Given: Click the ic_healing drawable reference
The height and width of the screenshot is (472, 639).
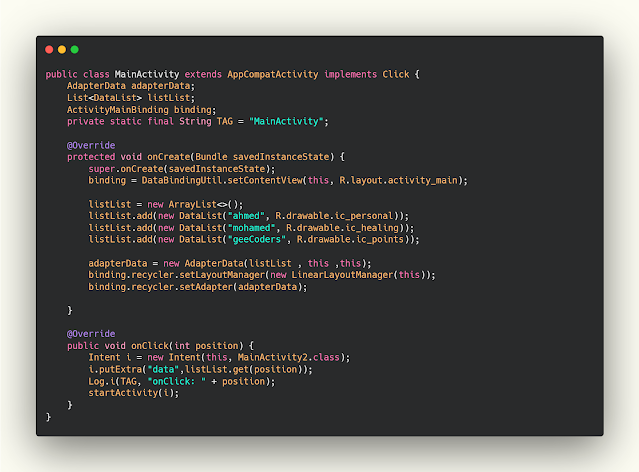Looking at the screenshot, I should click(x=372, y=228).
